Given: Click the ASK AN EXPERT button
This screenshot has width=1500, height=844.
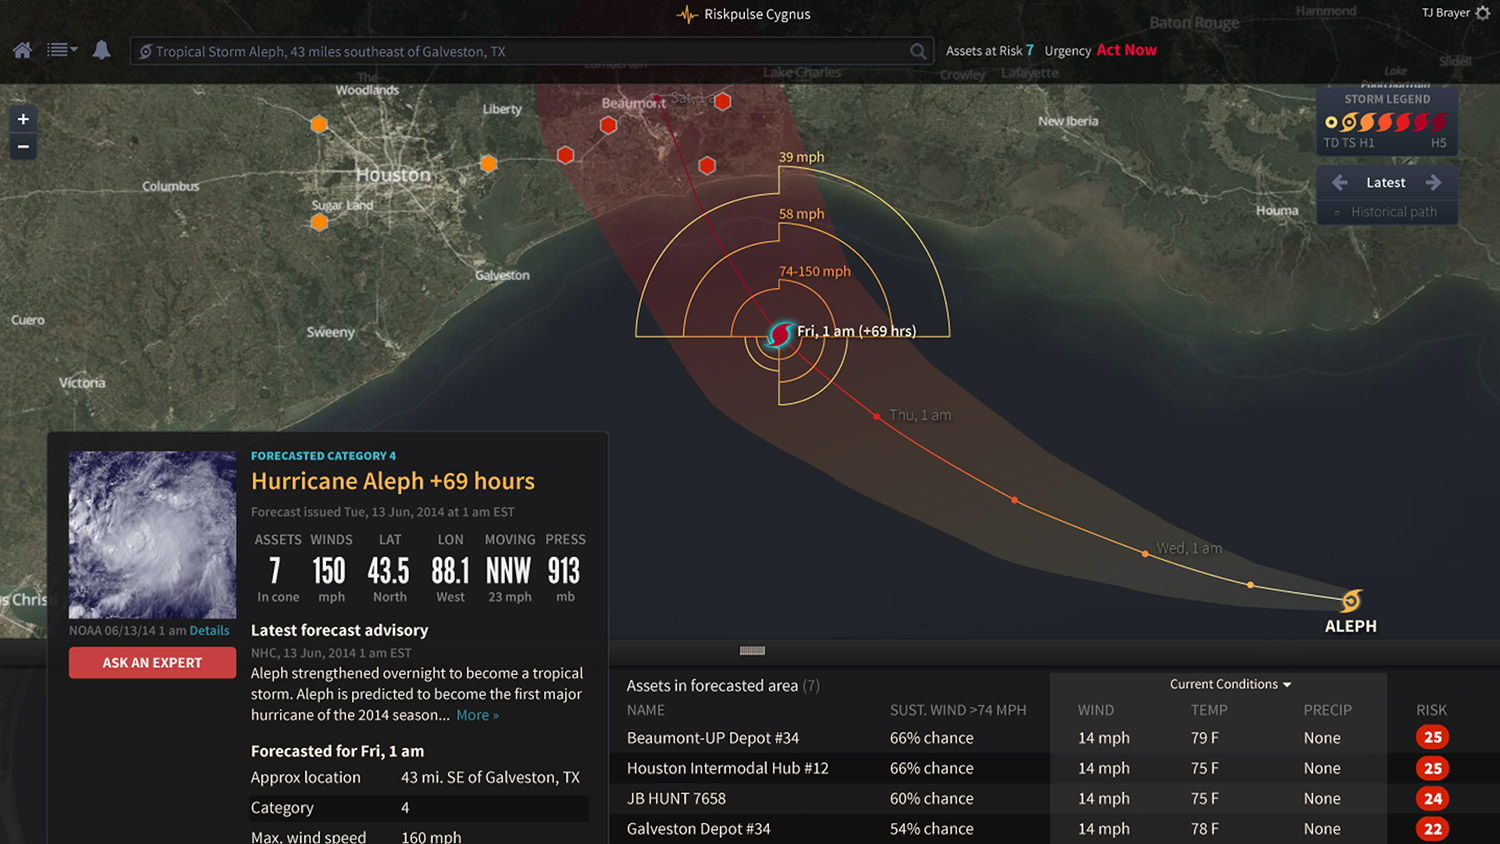Looking at the screenshot, I should pos(152,663).
